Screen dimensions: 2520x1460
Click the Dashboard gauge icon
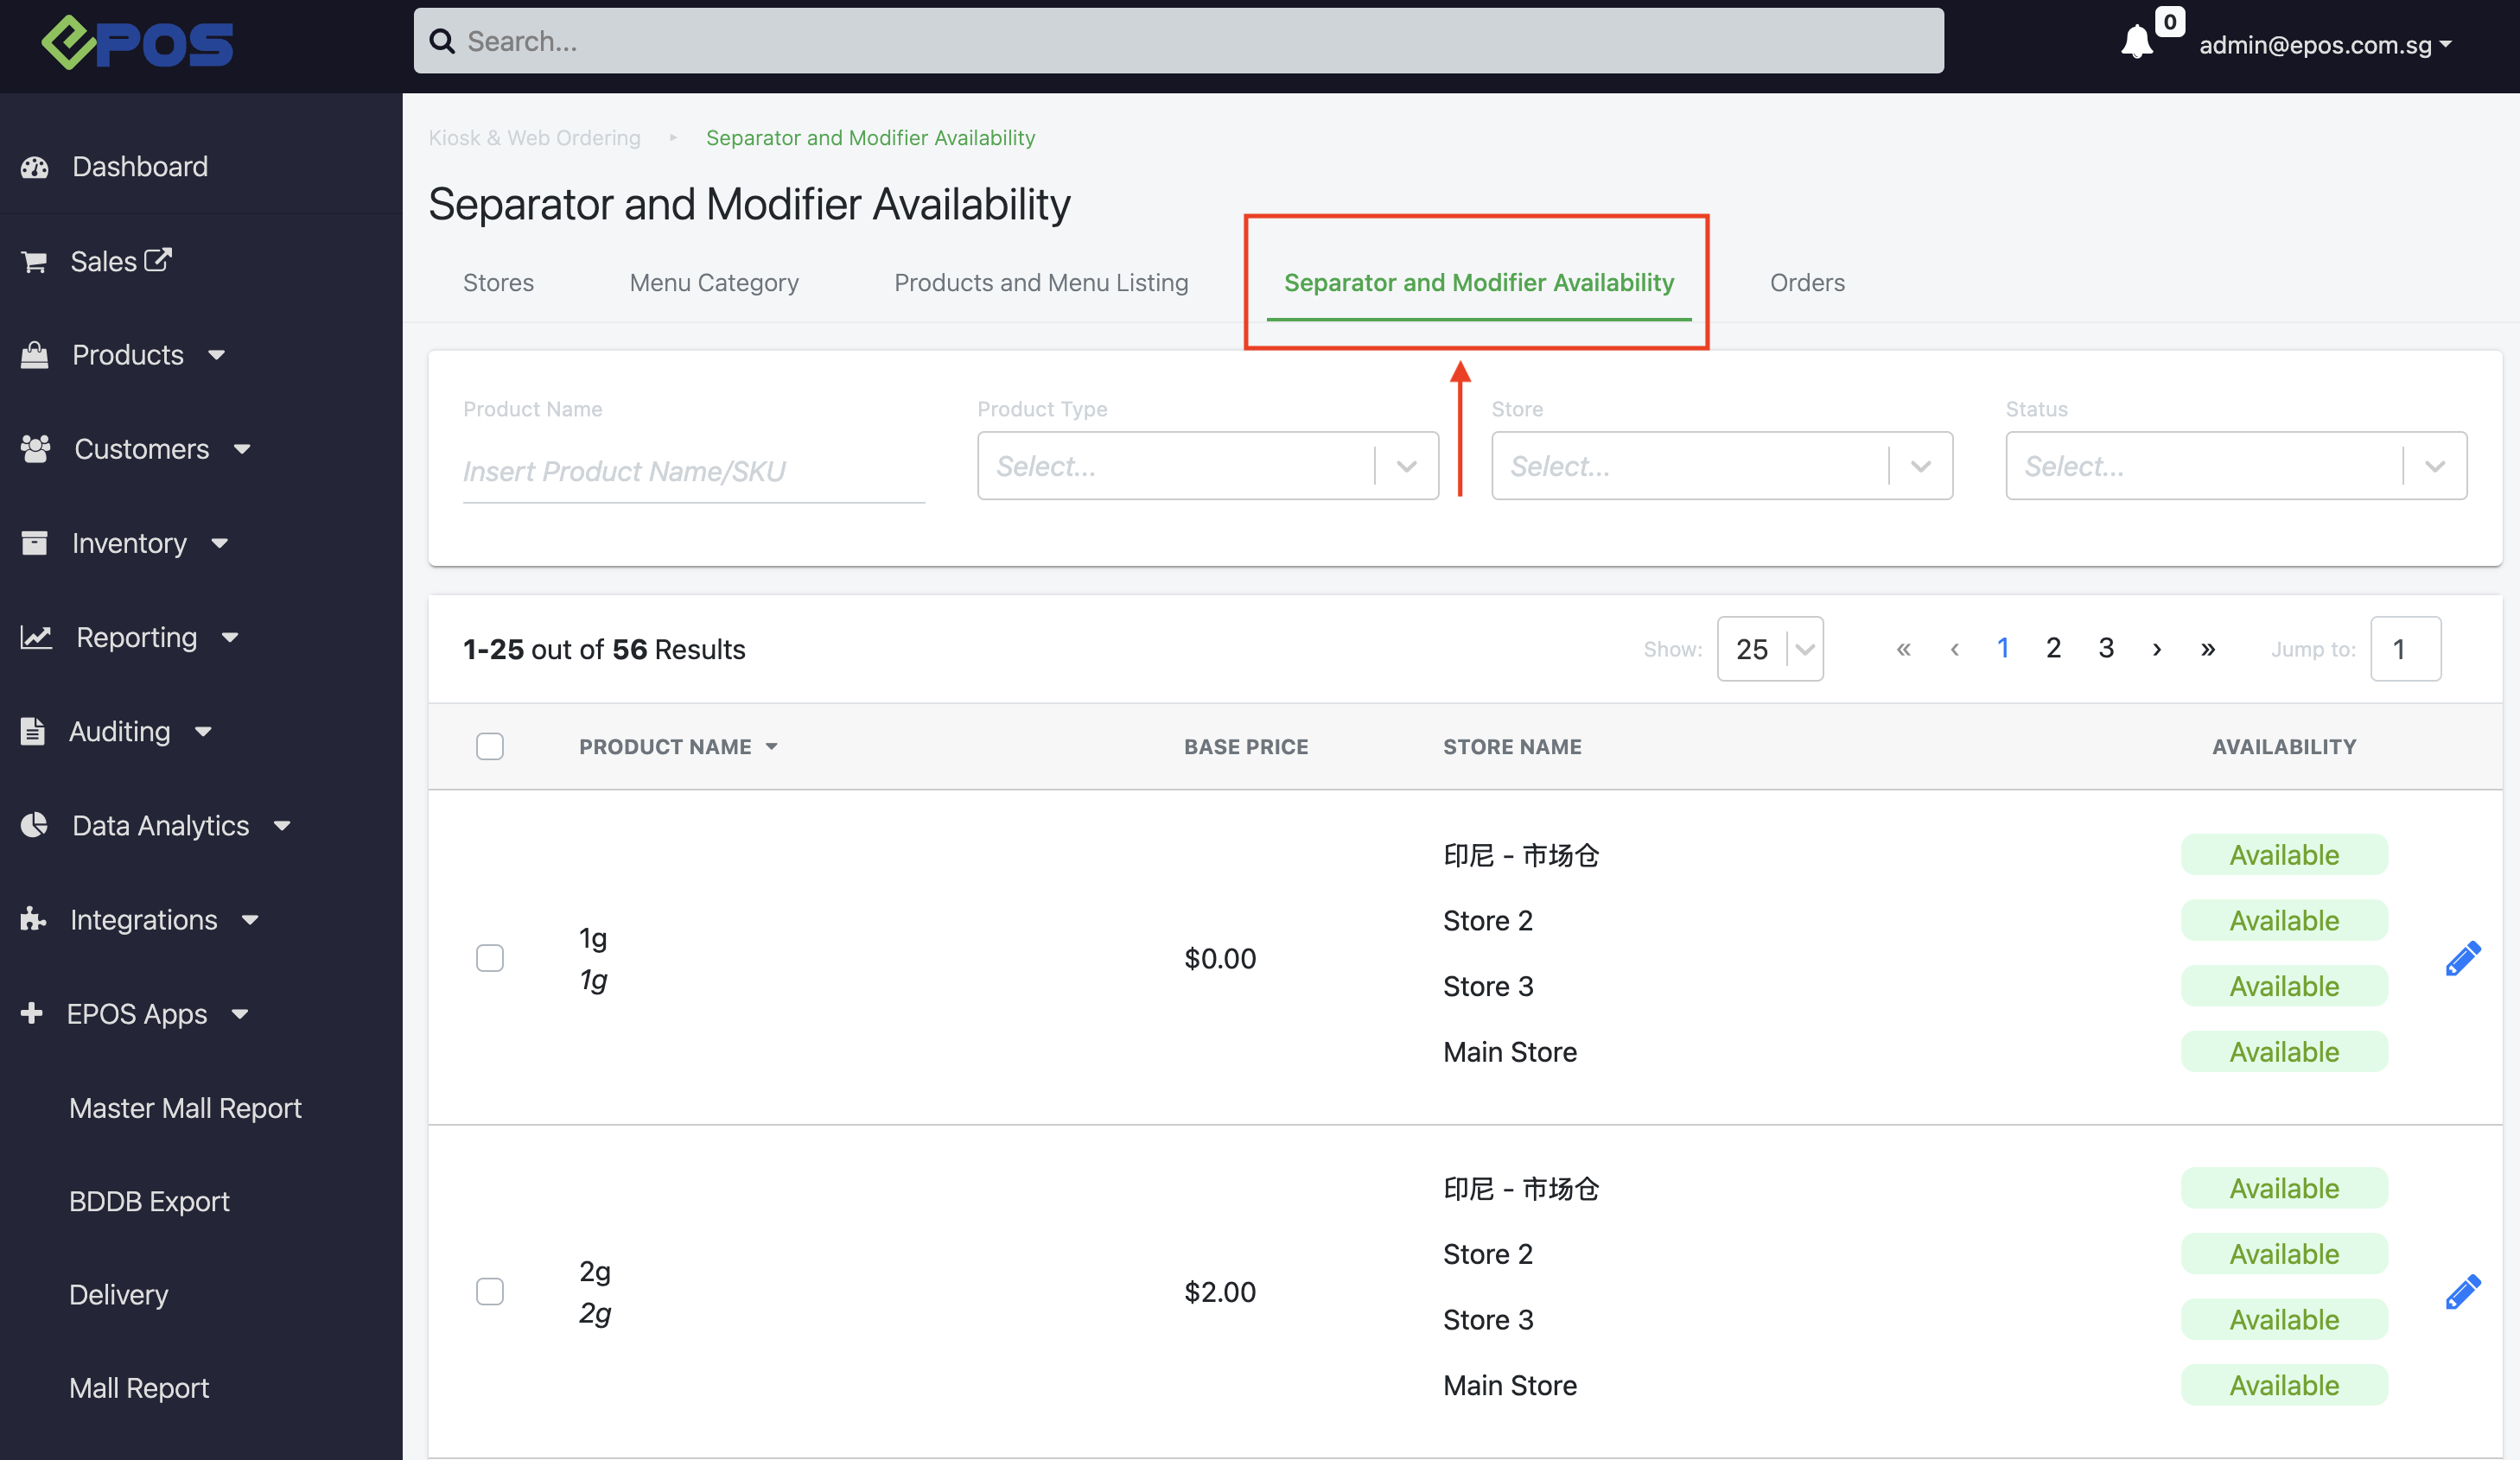click(x=35, y=167)
